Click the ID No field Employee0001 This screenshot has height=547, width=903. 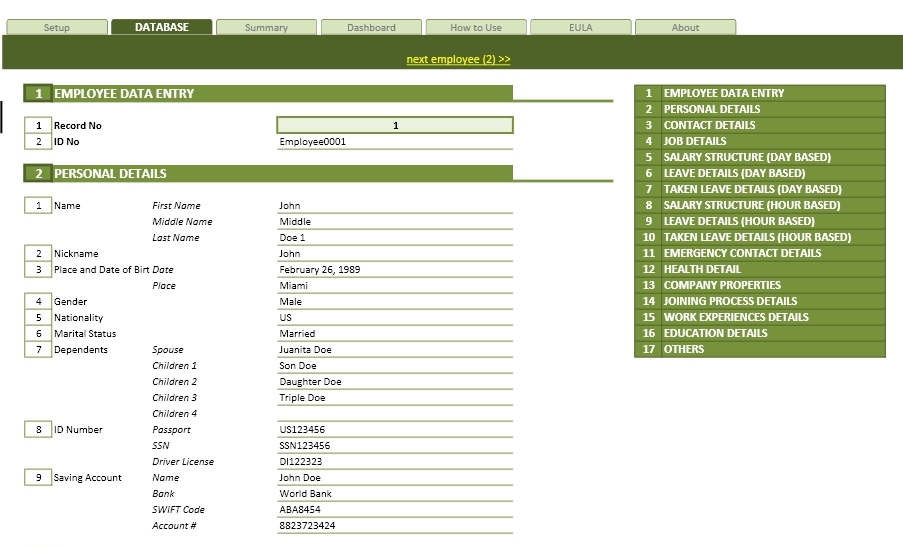pos(395,142)
